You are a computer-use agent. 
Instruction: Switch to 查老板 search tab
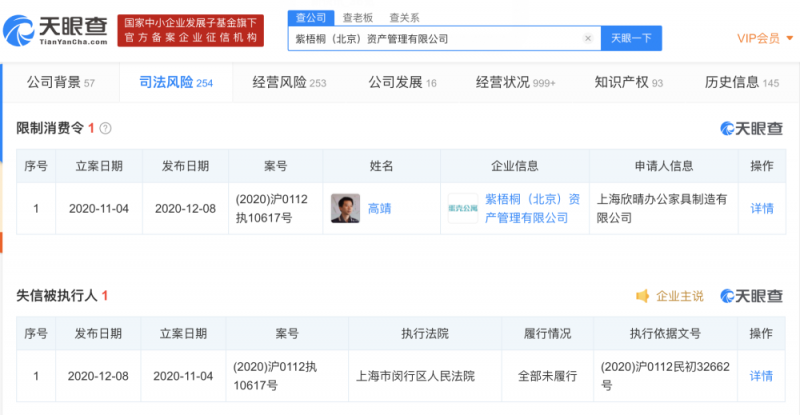(357, 17)
